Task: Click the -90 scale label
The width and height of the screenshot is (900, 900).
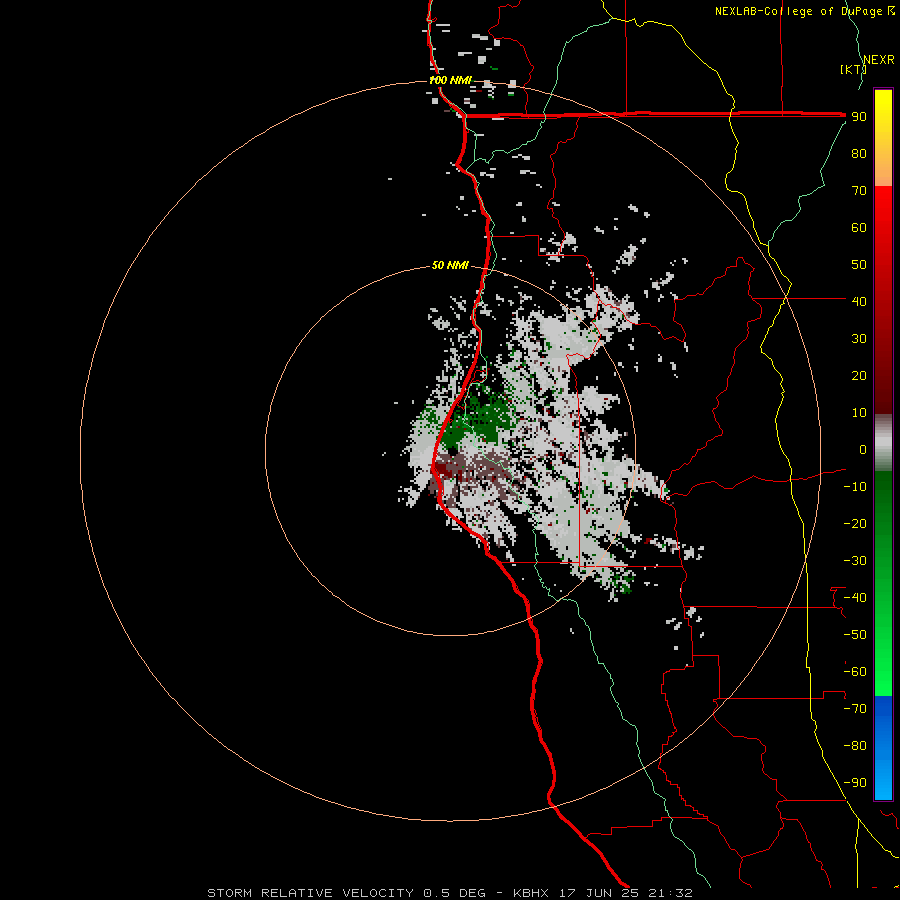Action: click(855, 783)
